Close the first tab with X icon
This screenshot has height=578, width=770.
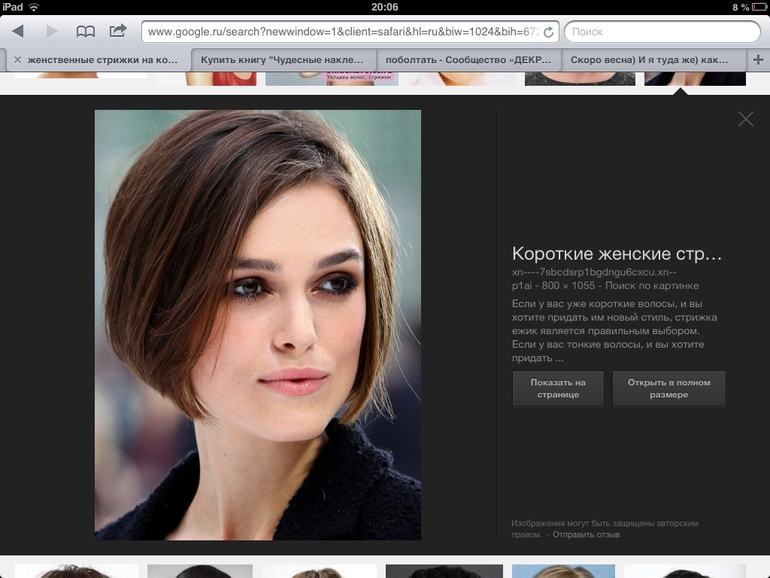17,60
